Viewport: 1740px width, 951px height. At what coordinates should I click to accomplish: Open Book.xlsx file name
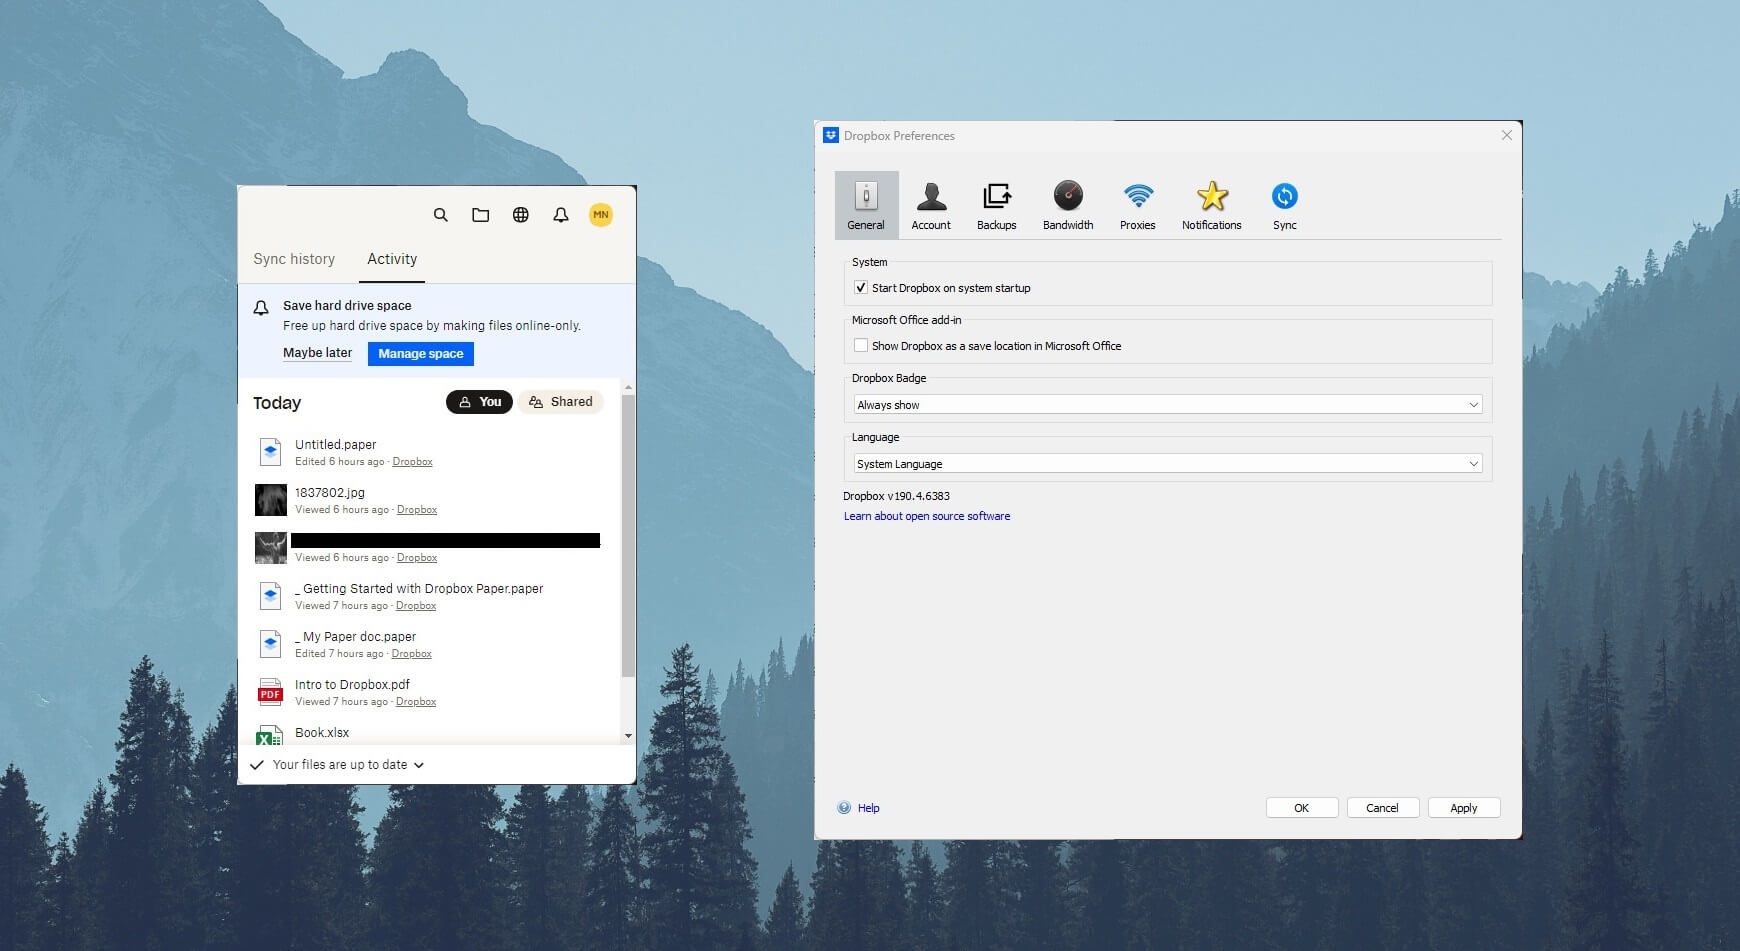pyautogui.click(x=322, y=733)
